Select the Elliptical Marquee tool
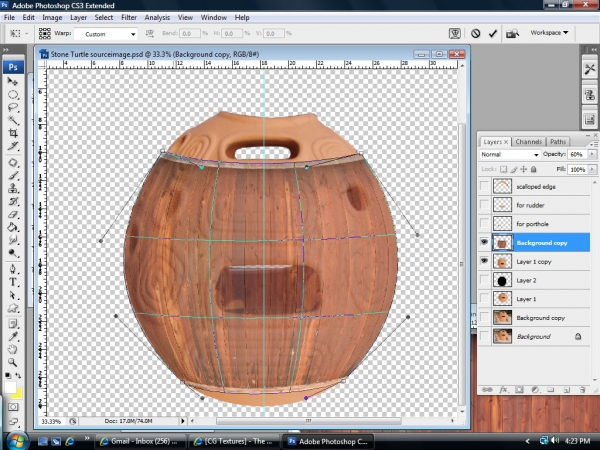Viewport: 600px width, 450px height. 13,95
